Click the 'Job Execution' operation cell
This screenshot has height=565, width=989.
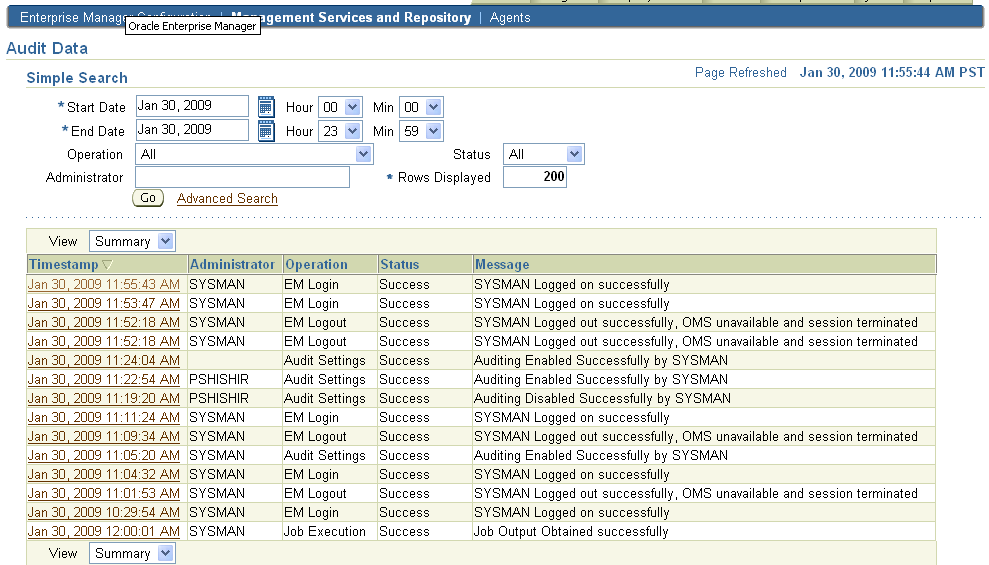[x=324, y=532]
